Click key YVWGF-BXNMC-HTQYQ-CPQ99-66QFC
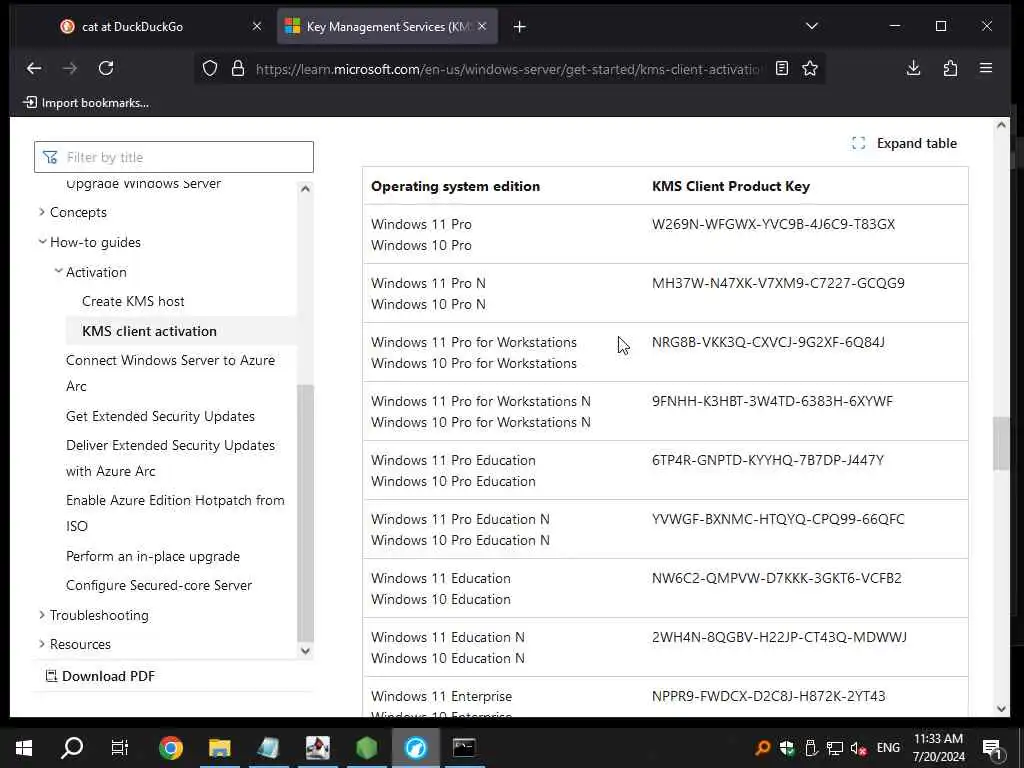The image size is (1024, 768). click(x=778, y=519)
